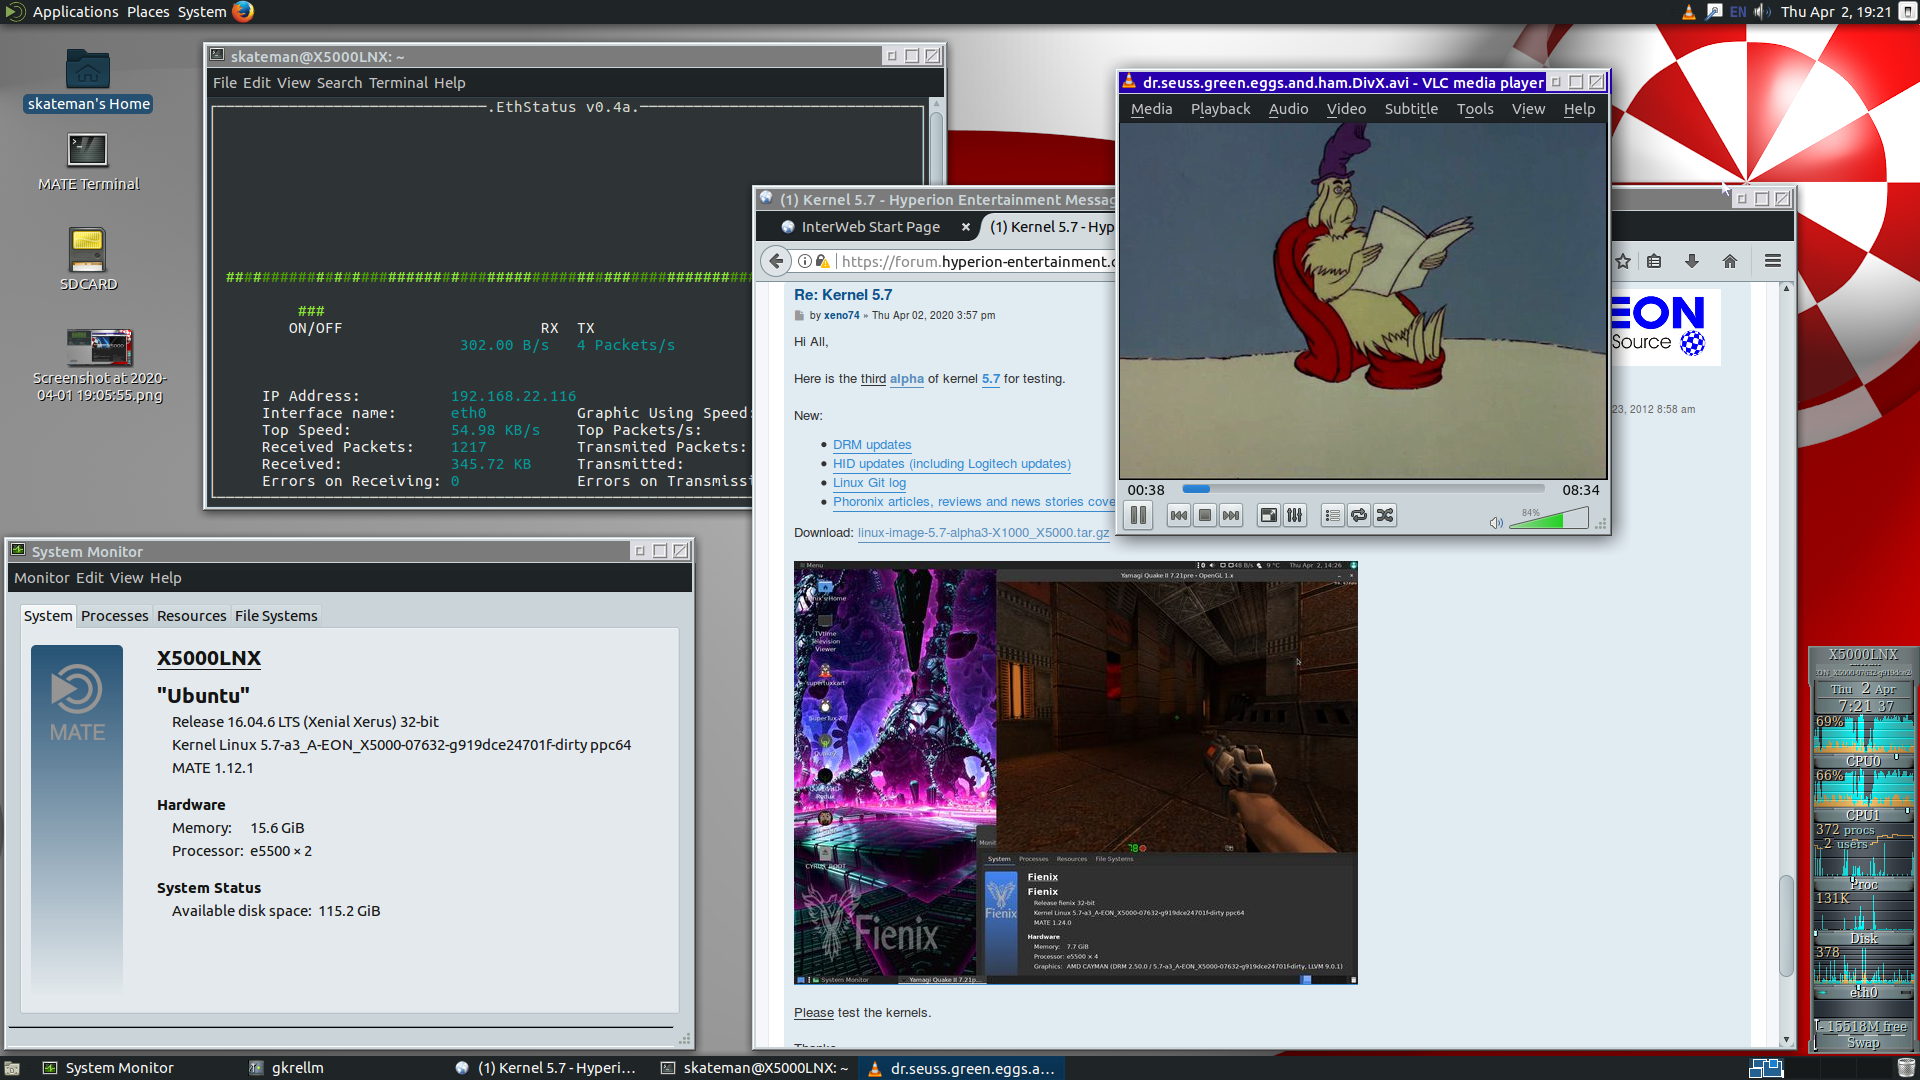Open trash icon in bottom panel

(1906, 1068)
